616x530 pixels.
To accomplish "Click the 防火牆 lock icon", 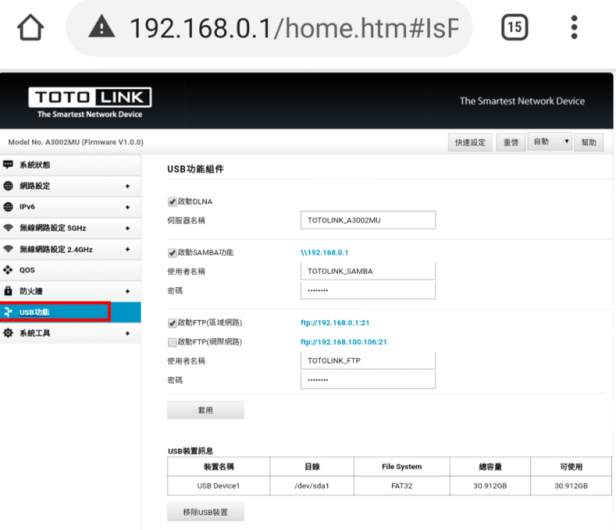I will pyautogui.click(x=8, y=291).
